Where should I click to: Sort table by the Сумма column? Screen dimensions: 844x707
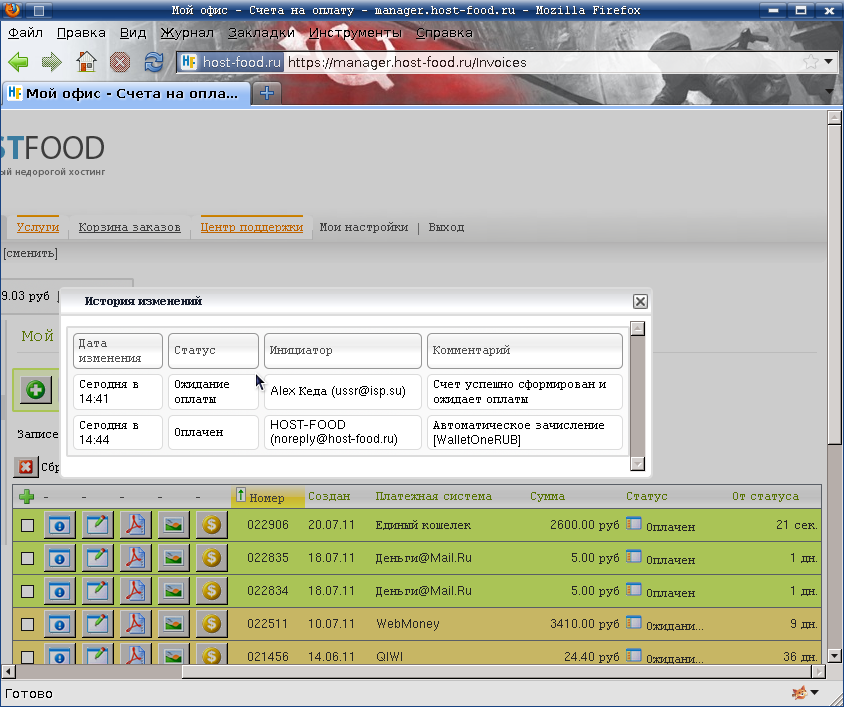tap(547, 496)
